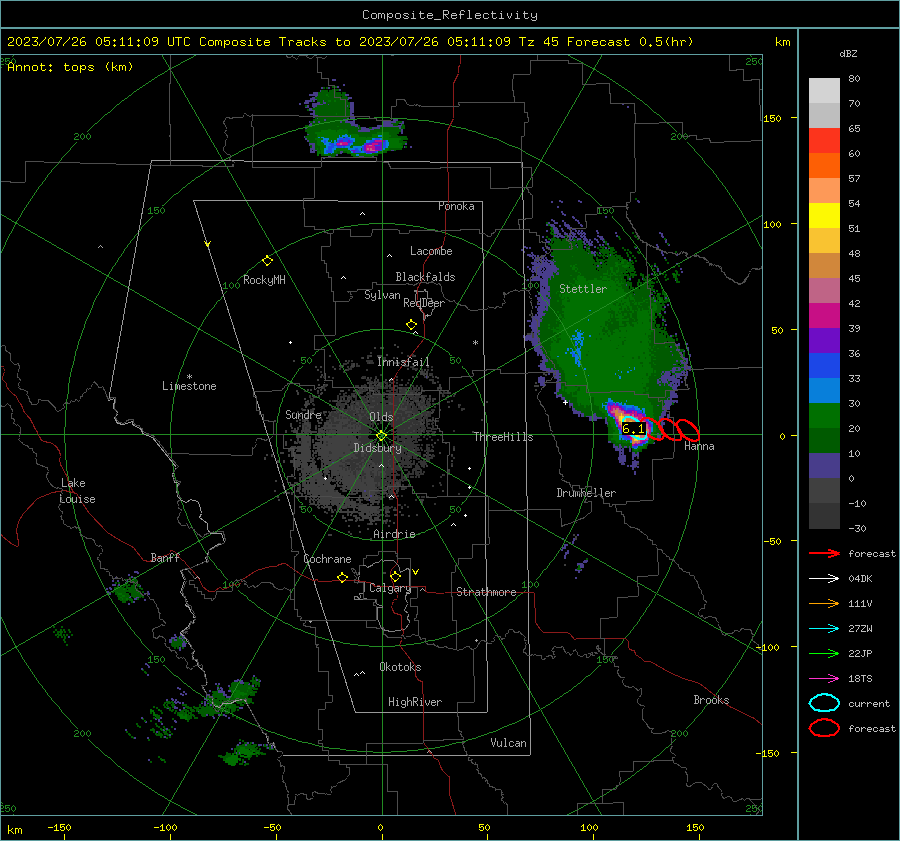Click the red forecast ellipse legend icon
This screenshot has width=900, height=841.
click(x=824, y=728)
